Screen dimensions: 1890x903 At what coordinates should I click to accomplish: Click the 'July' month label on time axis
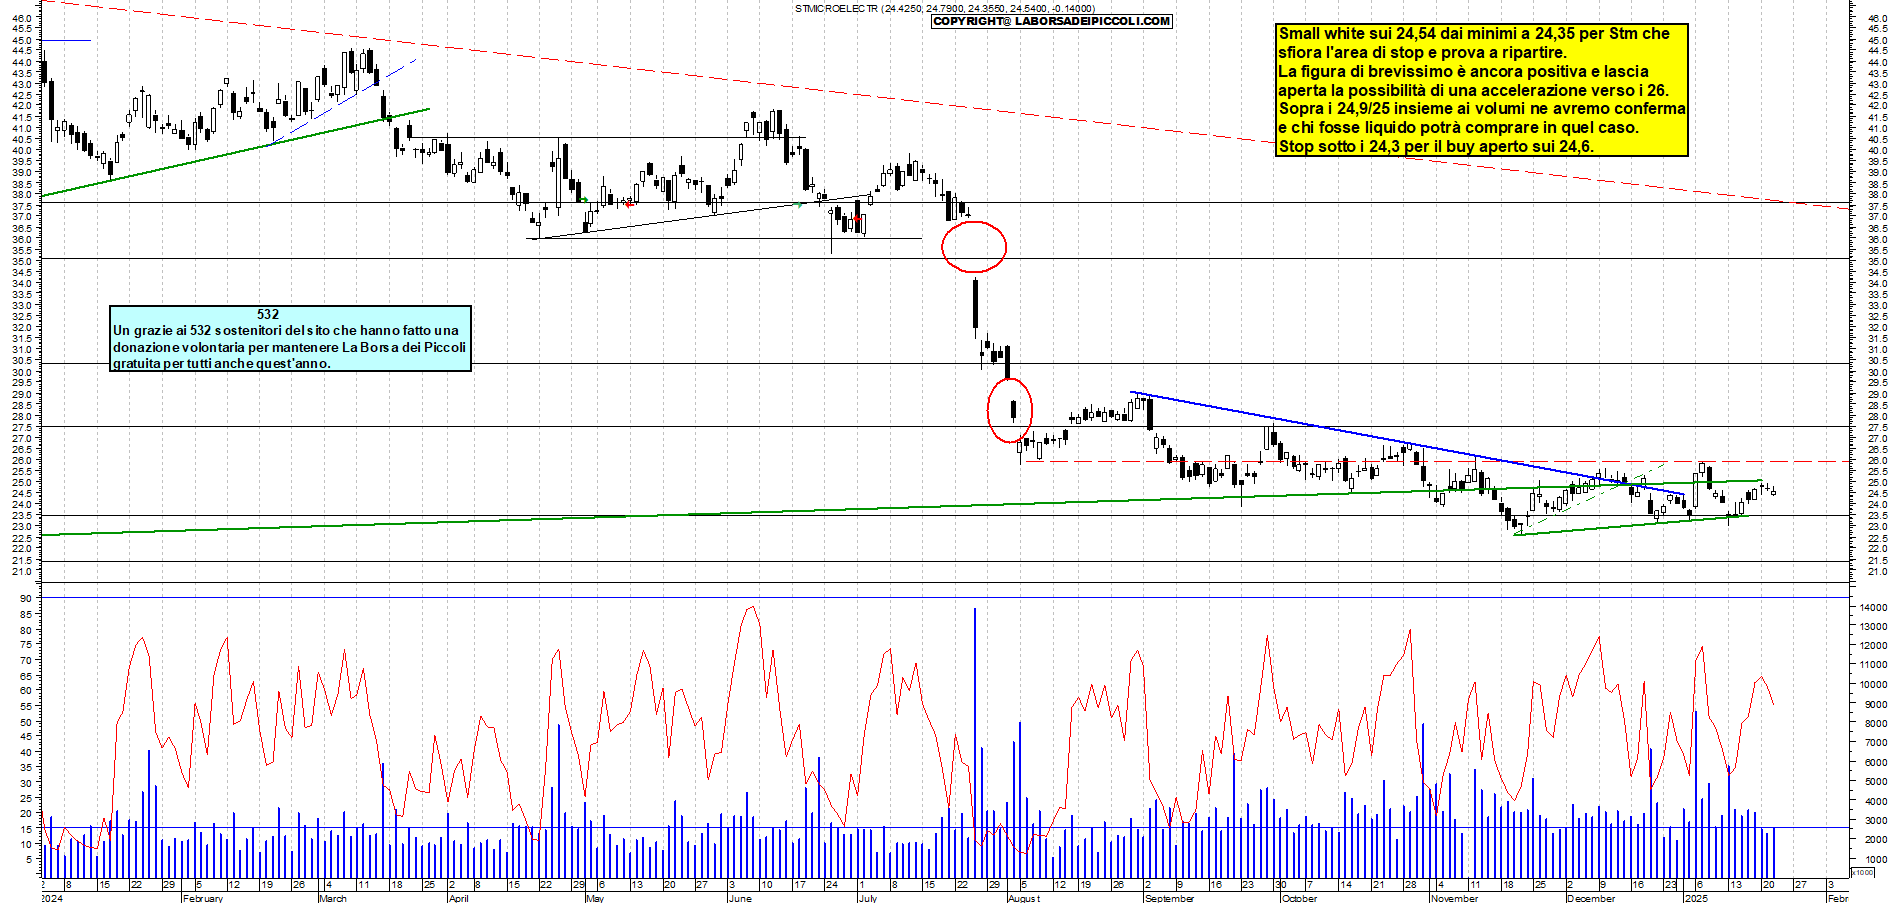tap(867, 898)
